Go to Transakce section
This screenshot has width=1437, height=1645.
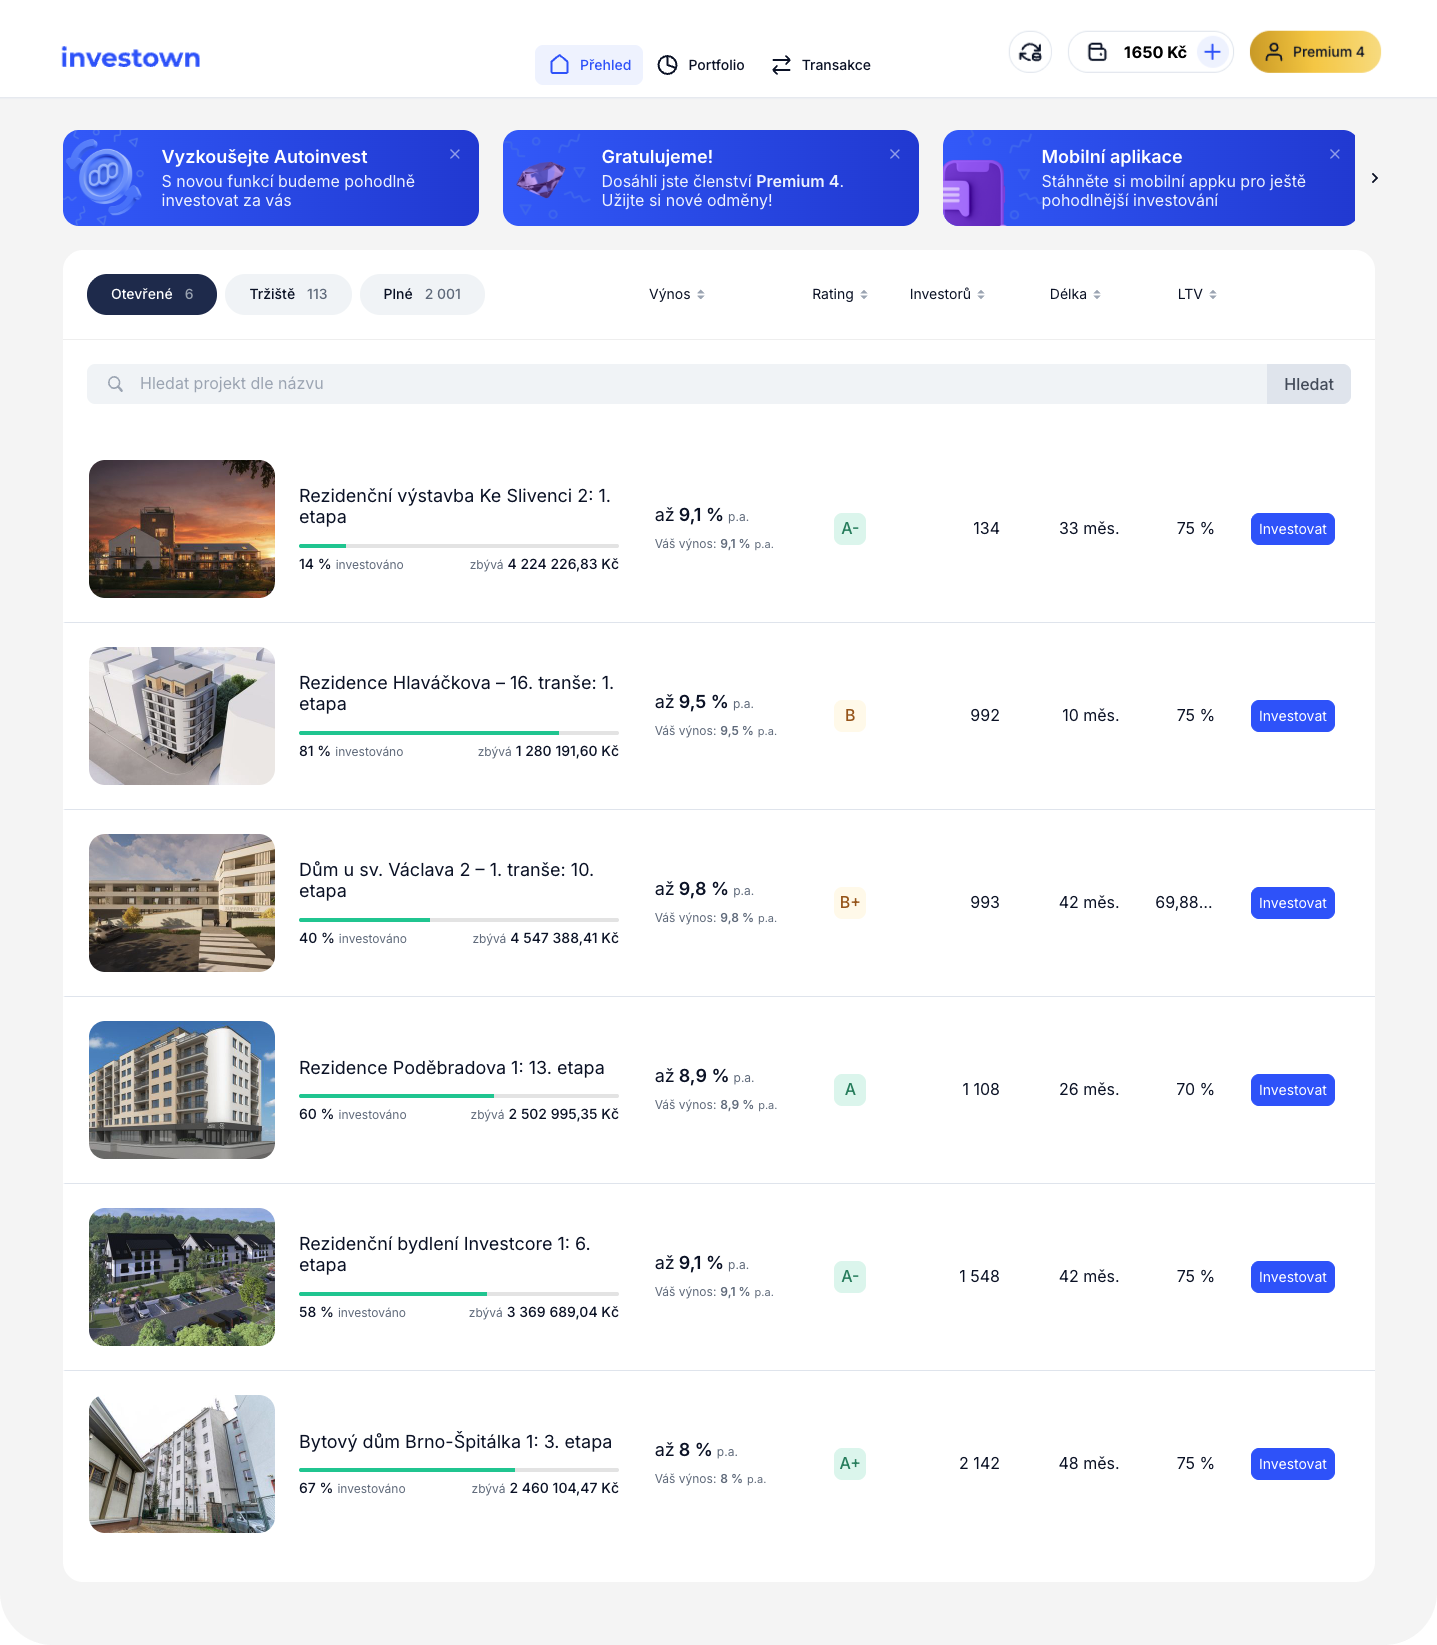click(x=821, y=65)
